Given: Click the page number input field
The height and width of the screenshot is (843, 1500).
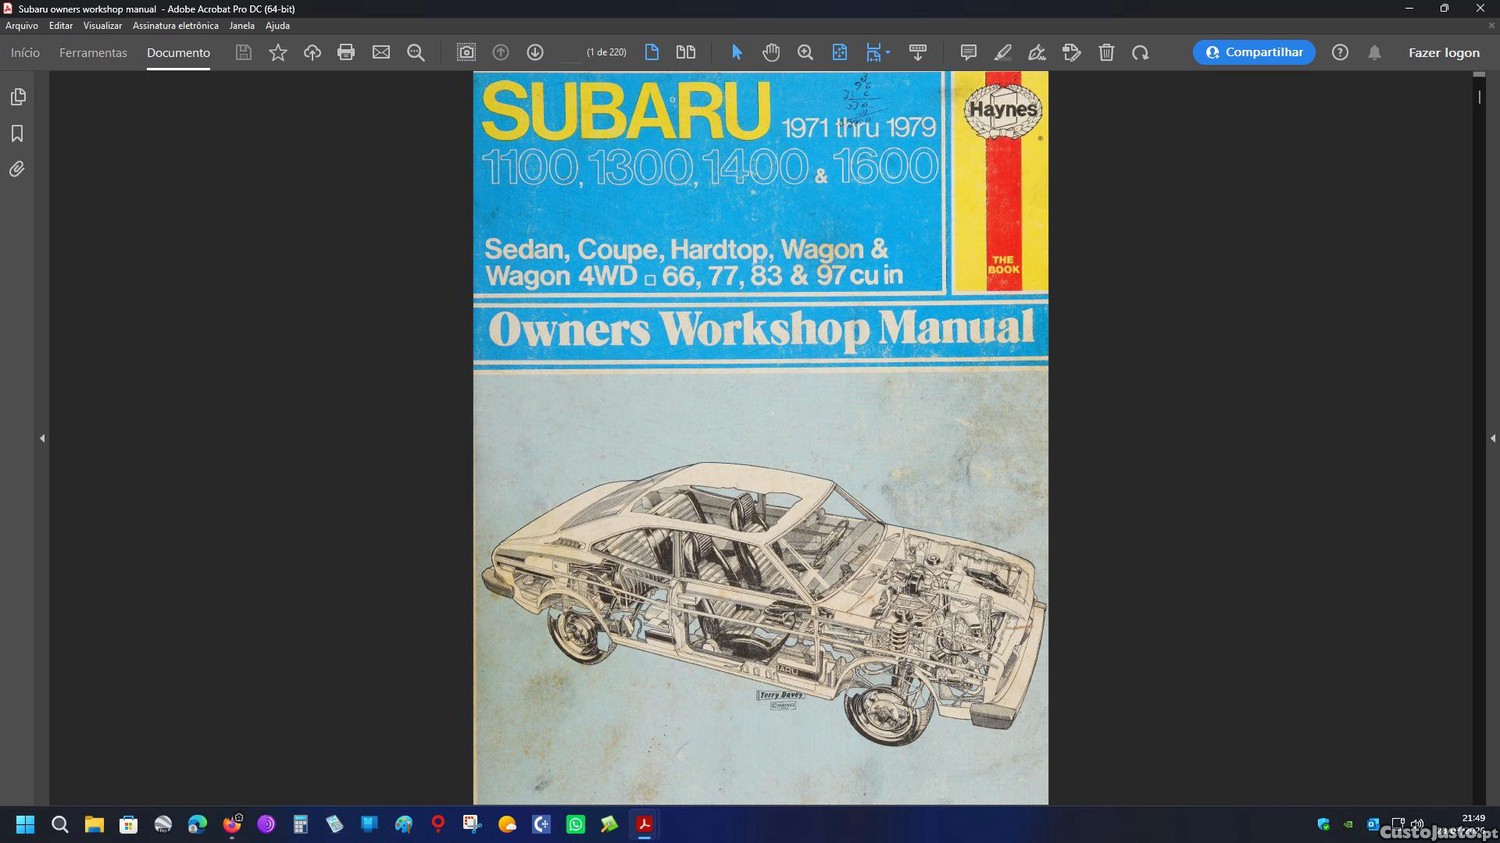Looking at the screenshot, I should (570, 52).
